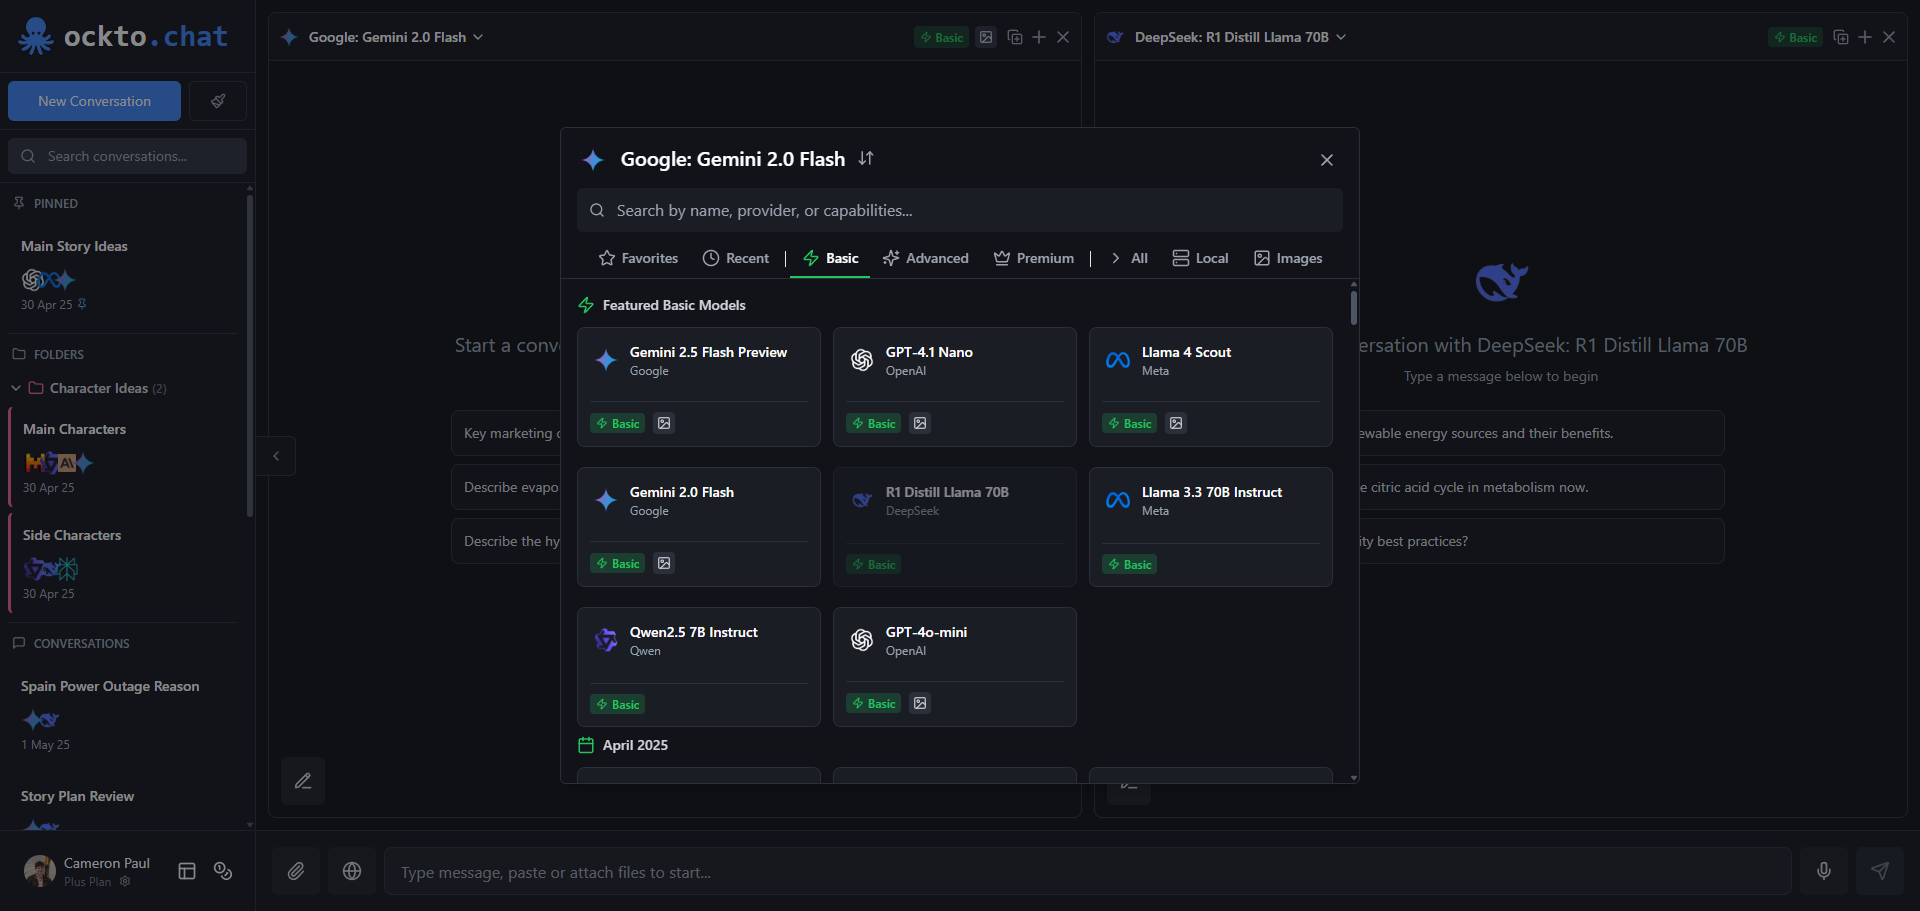The width and height of the screenshot is (1920, 911).
Task: Add a panel with the Gemini header plus icon
Action: 1039,37
